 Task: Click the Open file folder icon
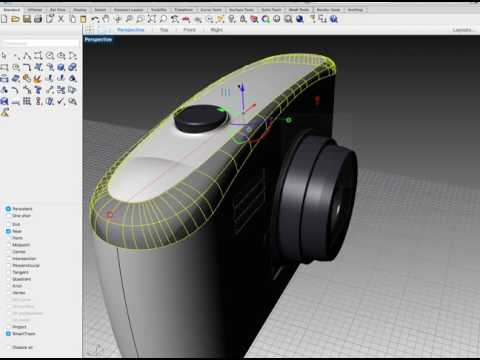point(15,19)
